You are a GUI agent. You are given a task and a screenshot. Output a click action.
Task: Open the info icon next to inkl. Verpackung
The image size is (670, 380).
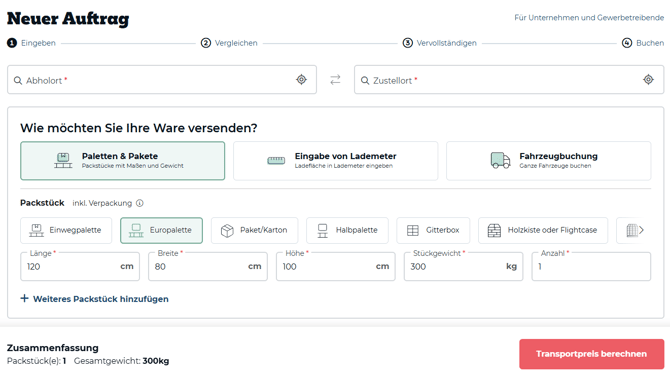[x=140, y=203]
